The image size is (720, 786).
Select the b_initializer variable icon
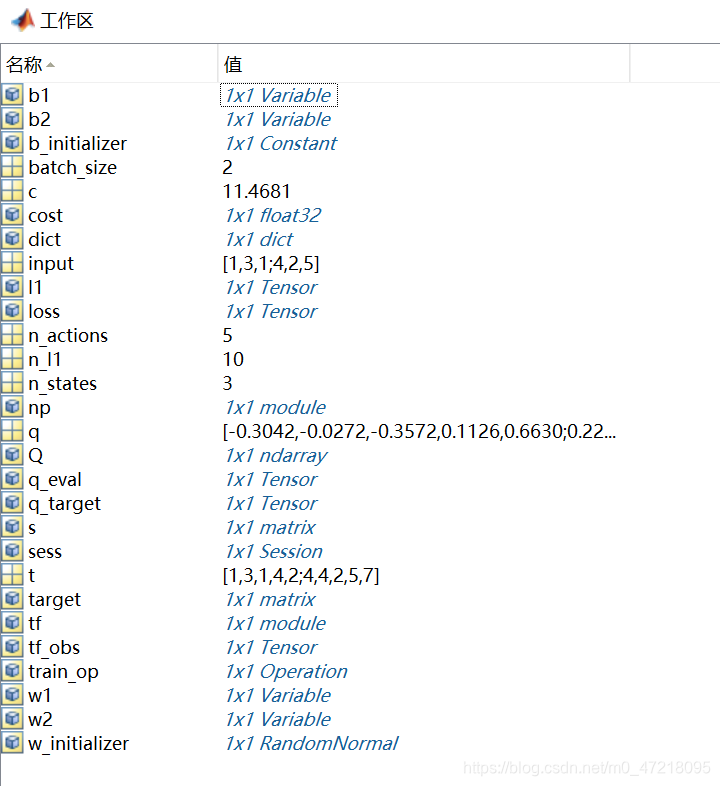tap(12, 143)
